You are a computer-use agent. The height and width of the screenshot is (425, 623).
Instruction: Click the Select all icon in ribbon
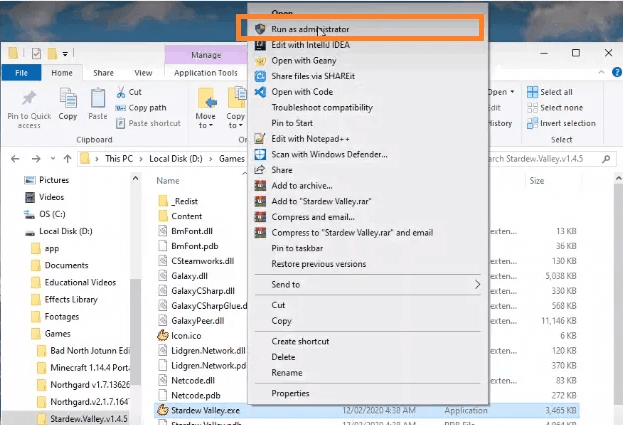pos(532,92)
